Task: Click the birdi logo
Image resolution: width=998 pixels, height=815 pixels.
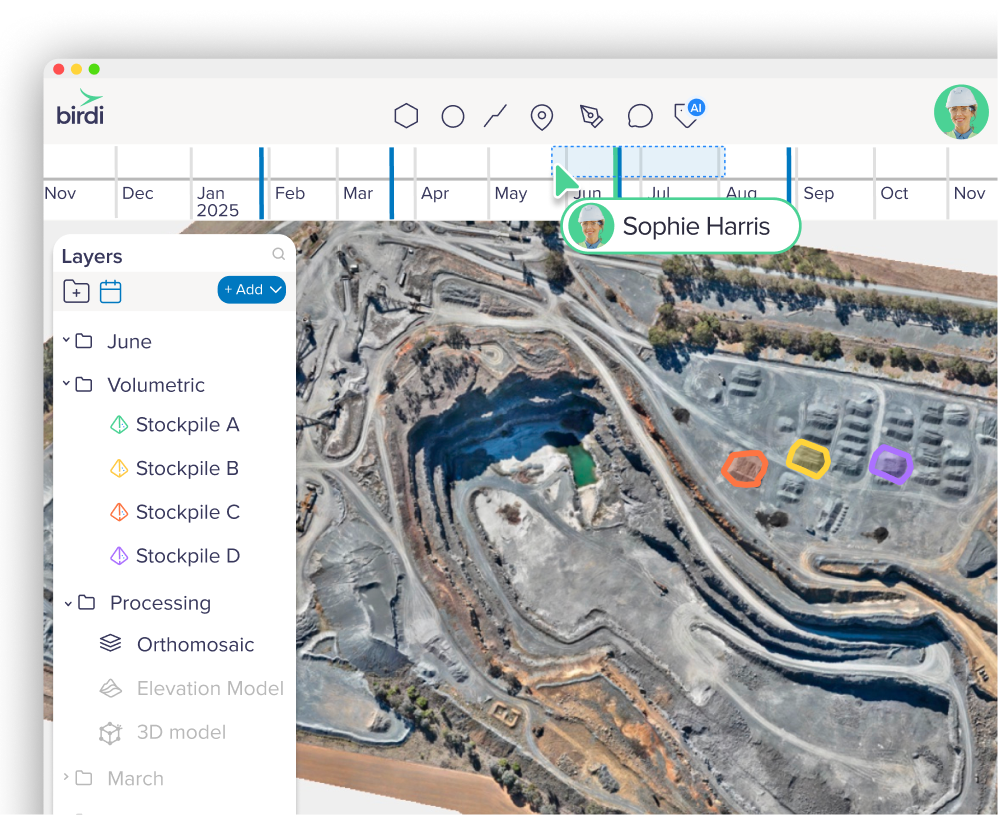Action: 80,107
